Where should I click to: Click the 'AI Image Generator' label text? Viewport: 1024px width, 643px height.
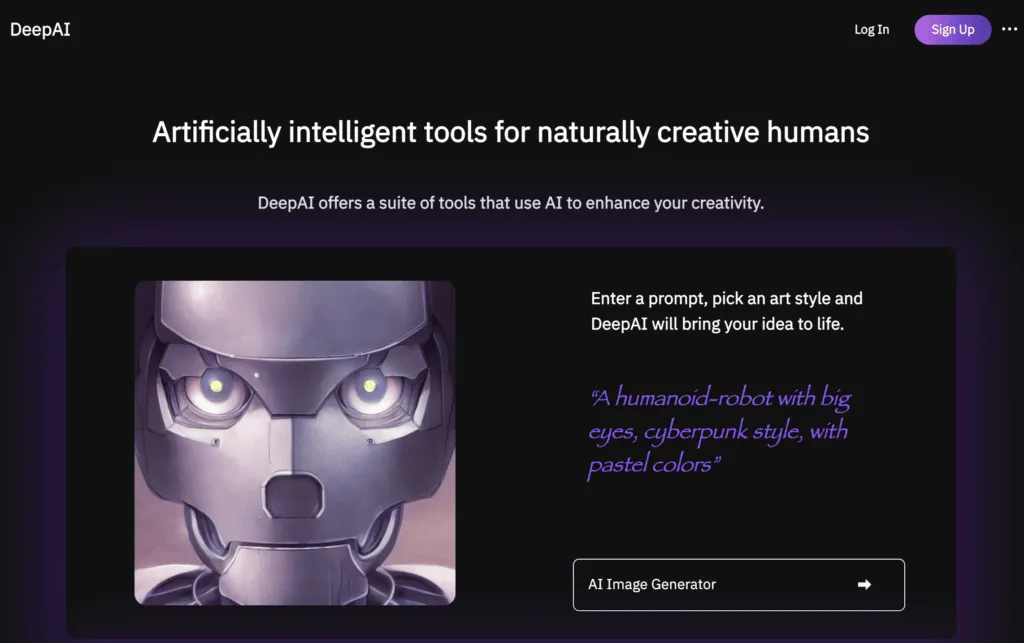click(x=652, y=584)
